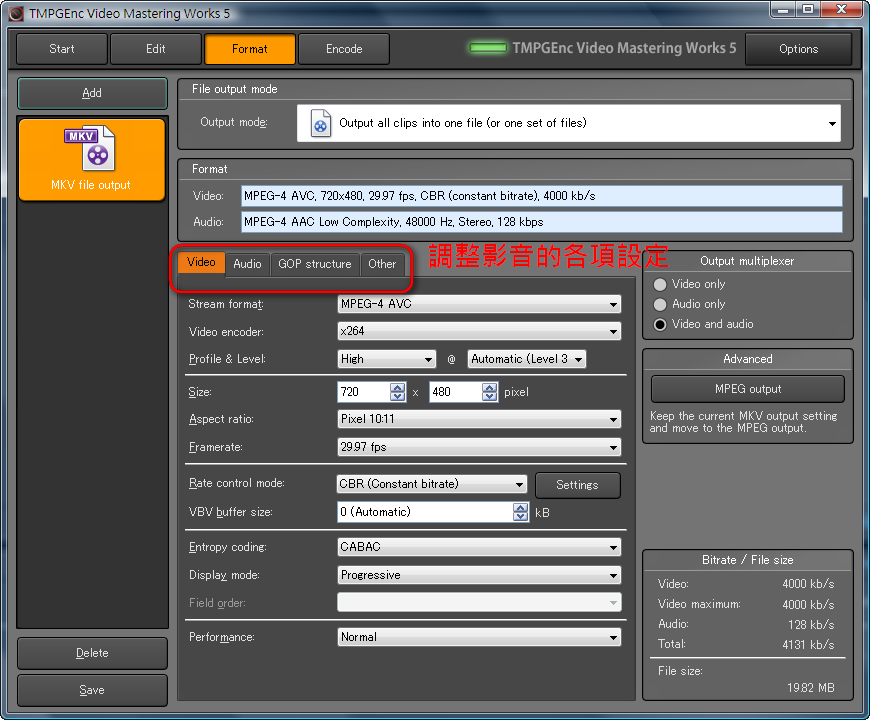The image size is (870, 720).
Task: Select the Video settings tab
Action: [x=201, y=262]
